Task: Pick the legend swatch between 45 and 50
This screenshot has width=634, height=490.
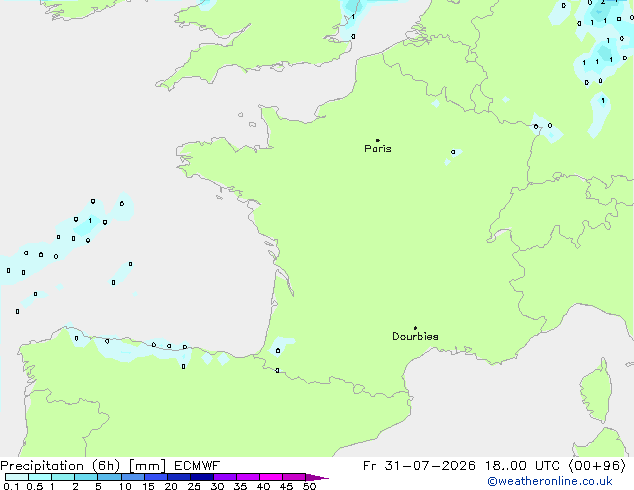Action: pyautogui.click(x=294, y=477)
